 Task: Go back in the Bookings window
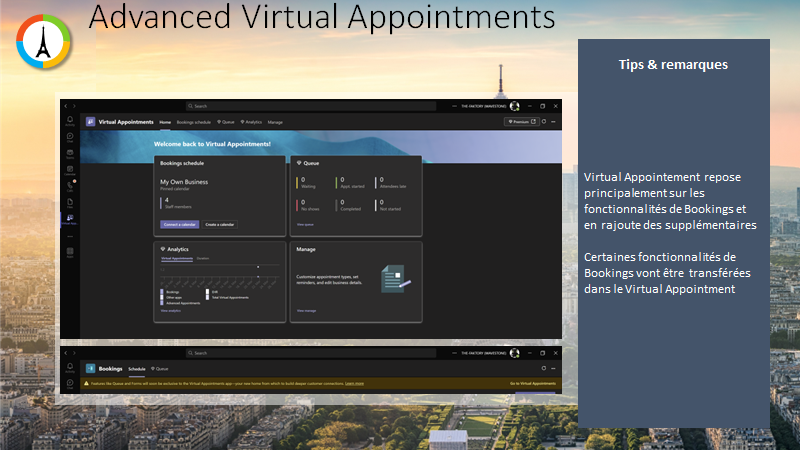66,353
